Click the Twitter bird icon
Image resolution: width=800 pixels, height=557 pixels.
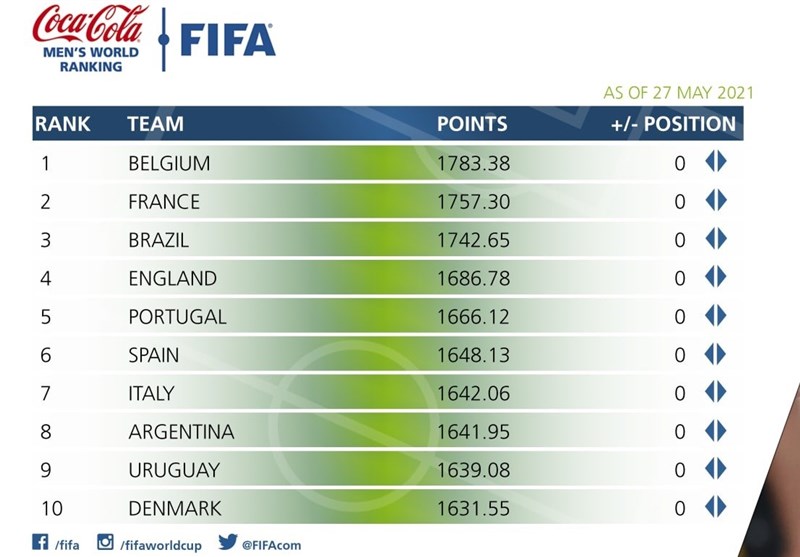coord(226,543)
